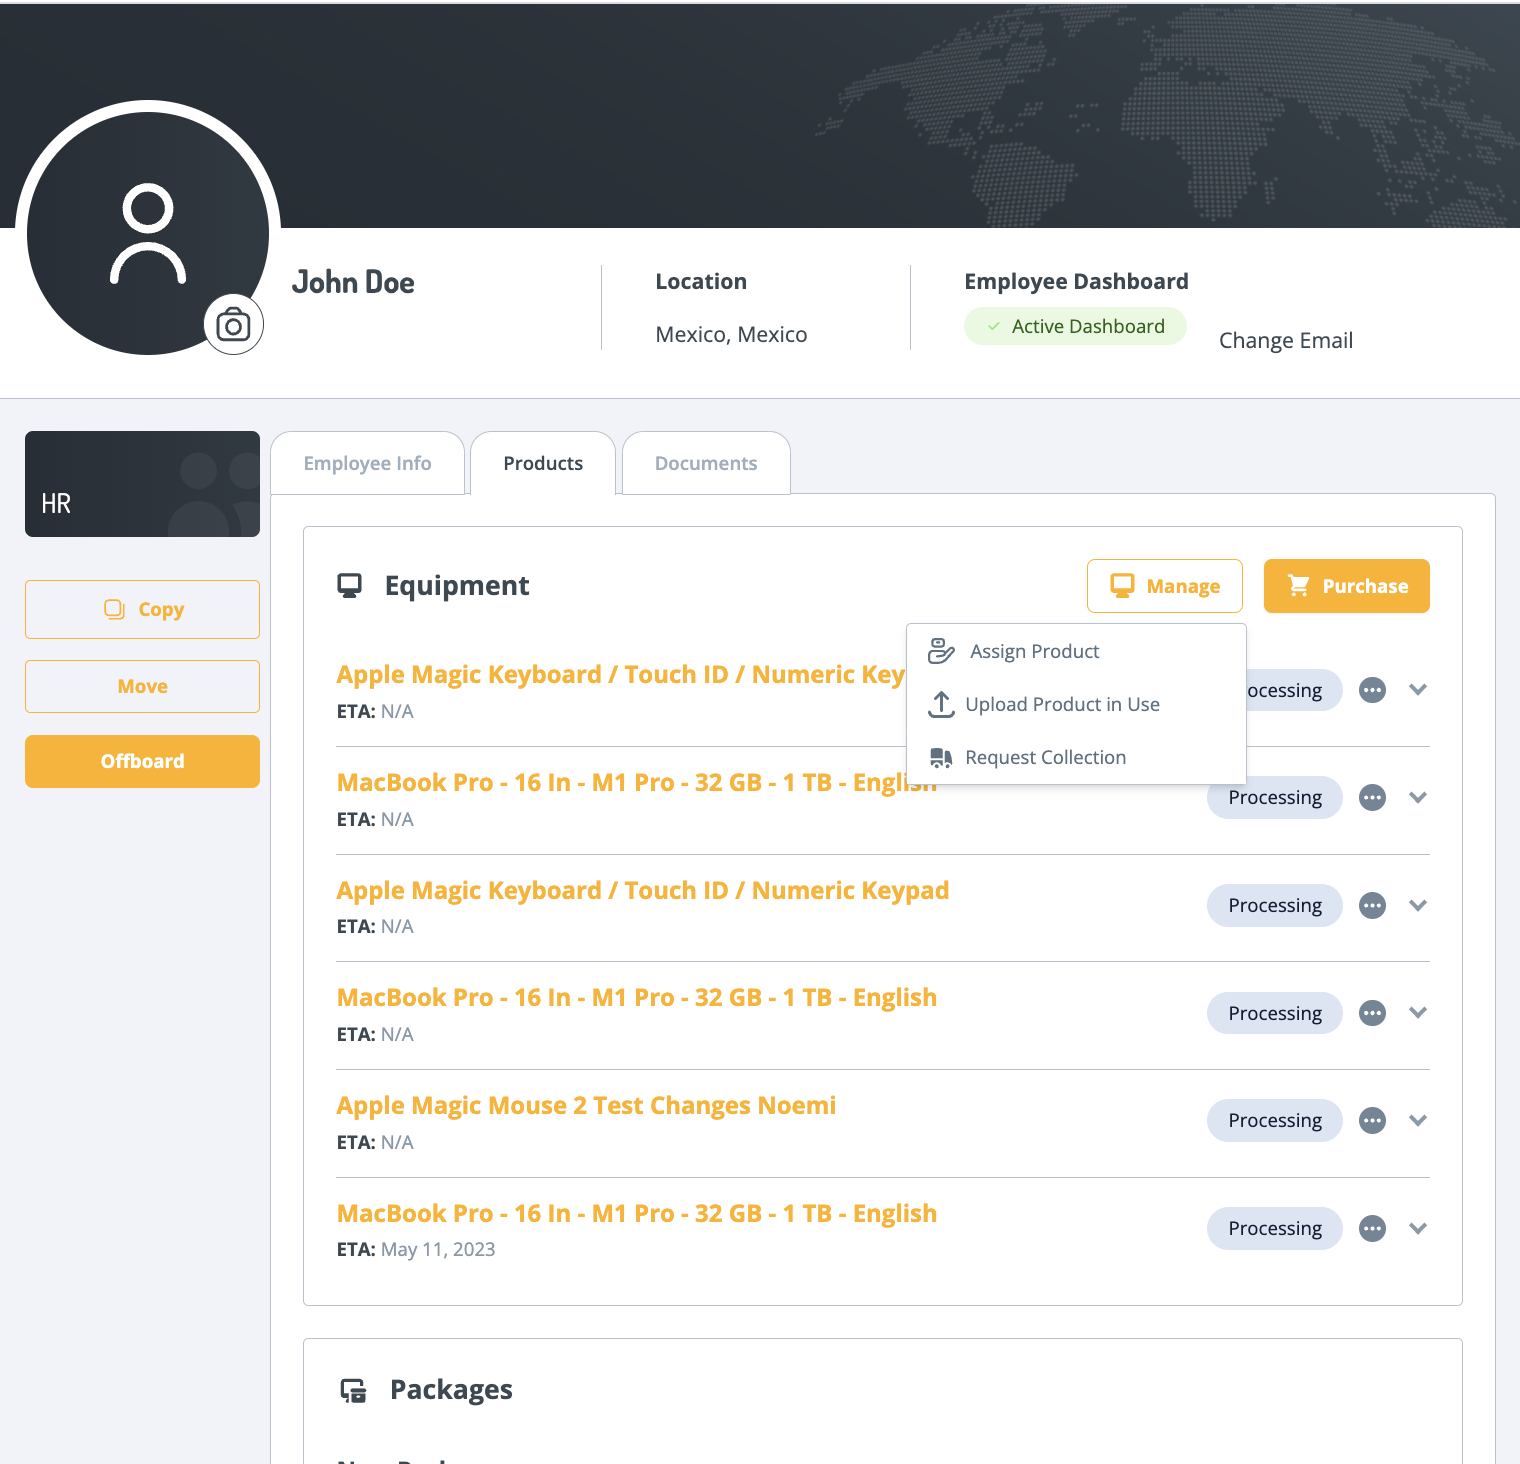Click the Change Email link

point(1285,341)
